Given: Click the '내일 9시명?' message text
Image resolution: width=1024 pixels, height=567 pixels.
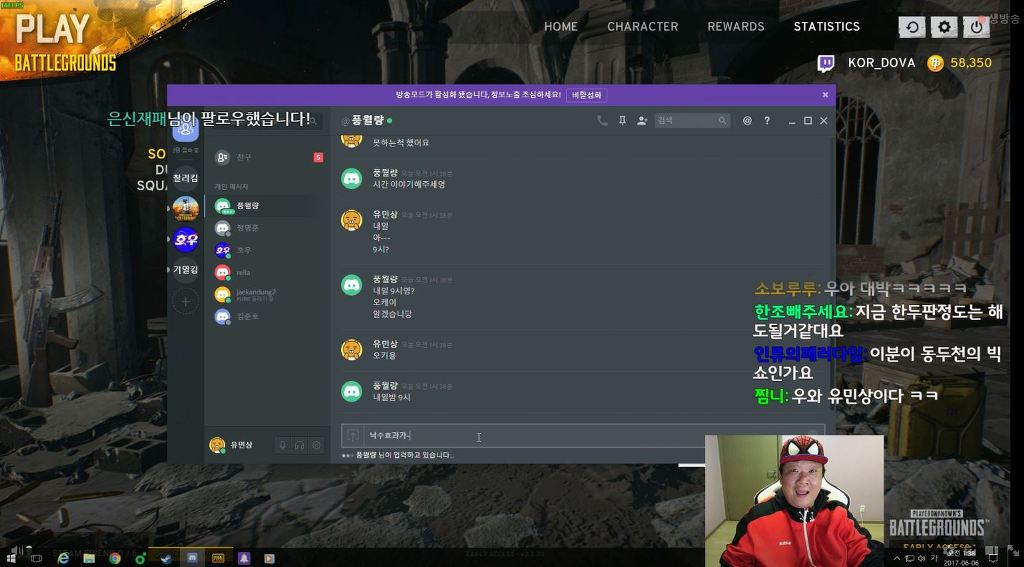Looking at the screenshot, I should [x=394, y=291].
